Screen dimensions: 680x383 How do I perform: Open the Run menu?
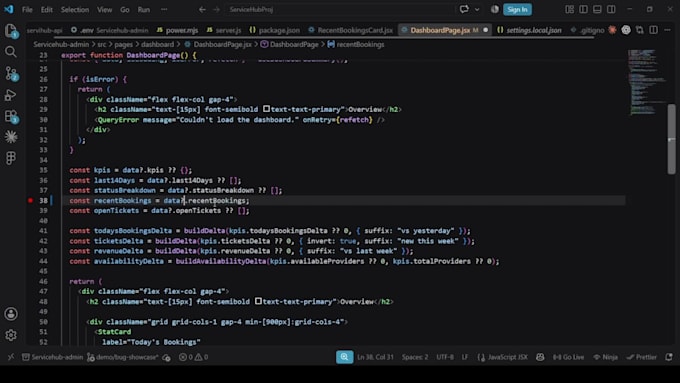(x=144, y=9)
